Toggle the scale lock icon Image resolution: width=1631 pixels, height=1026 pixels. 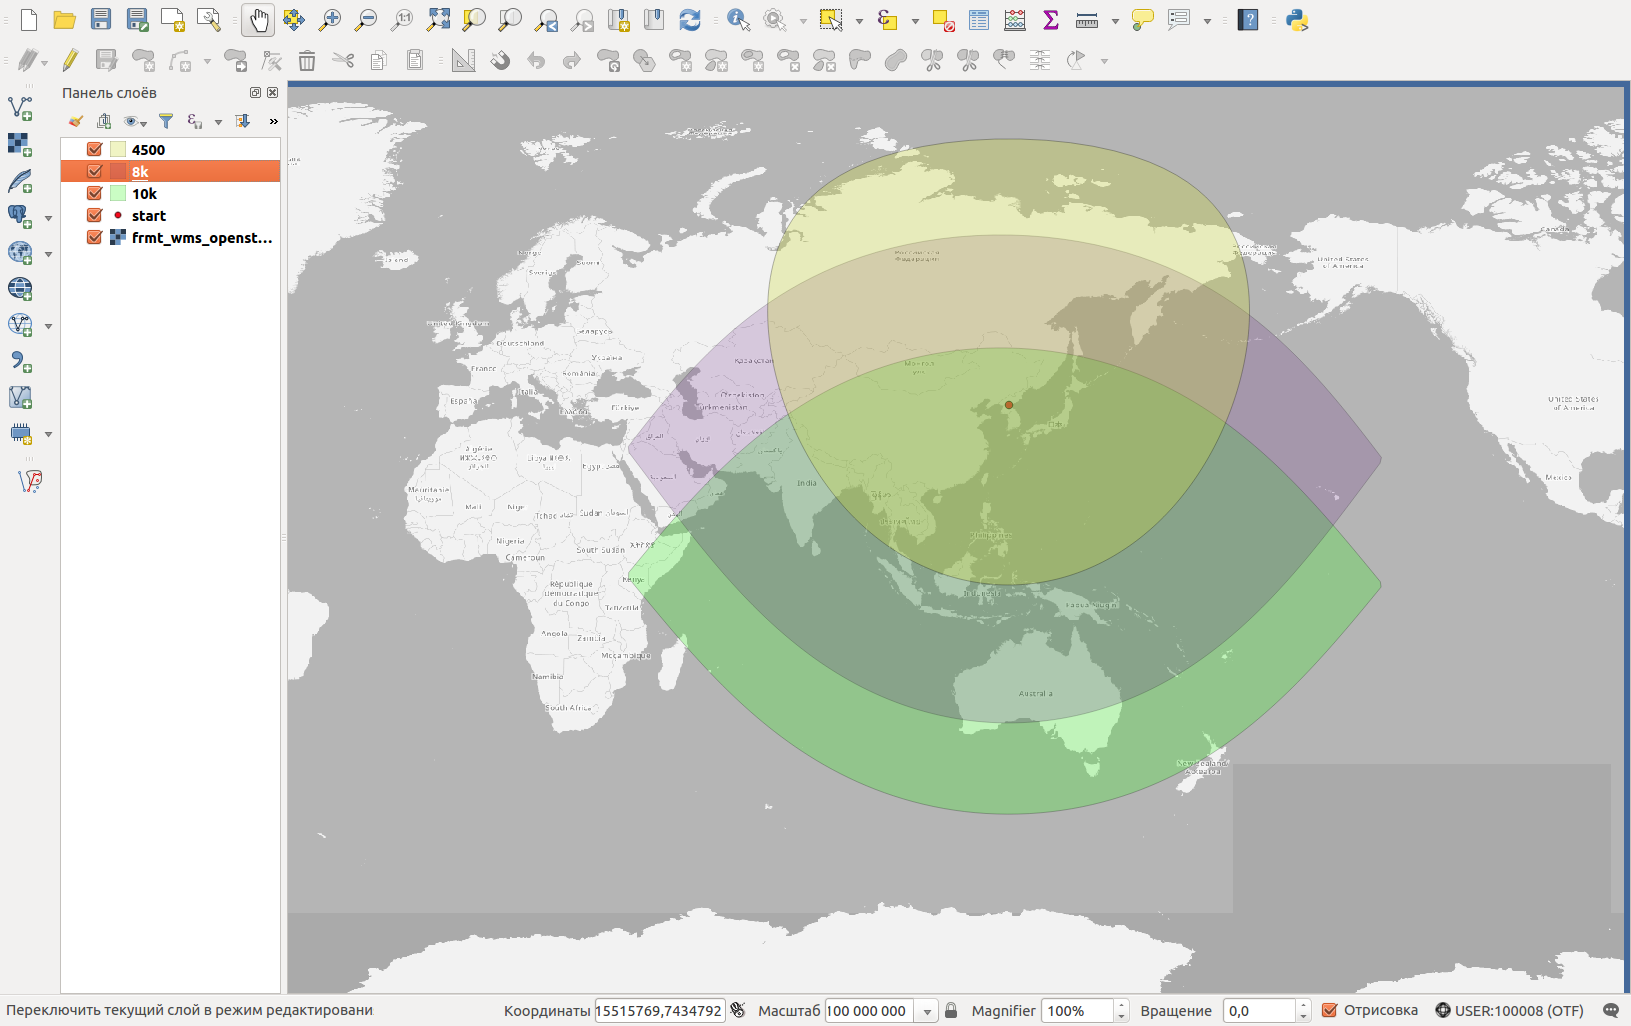tap(951, 1010)
